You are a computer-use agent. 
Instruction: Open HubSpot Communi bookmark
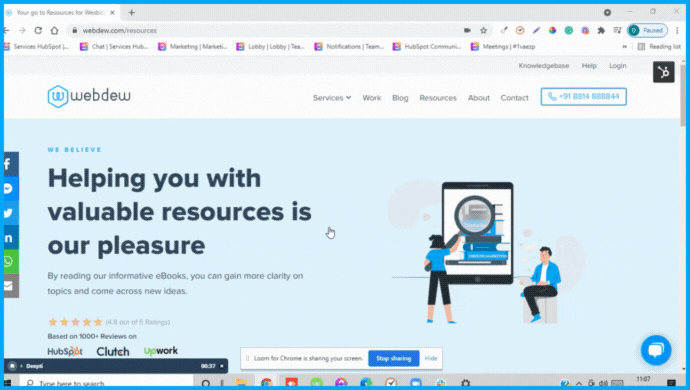click(x=427, y=47)
